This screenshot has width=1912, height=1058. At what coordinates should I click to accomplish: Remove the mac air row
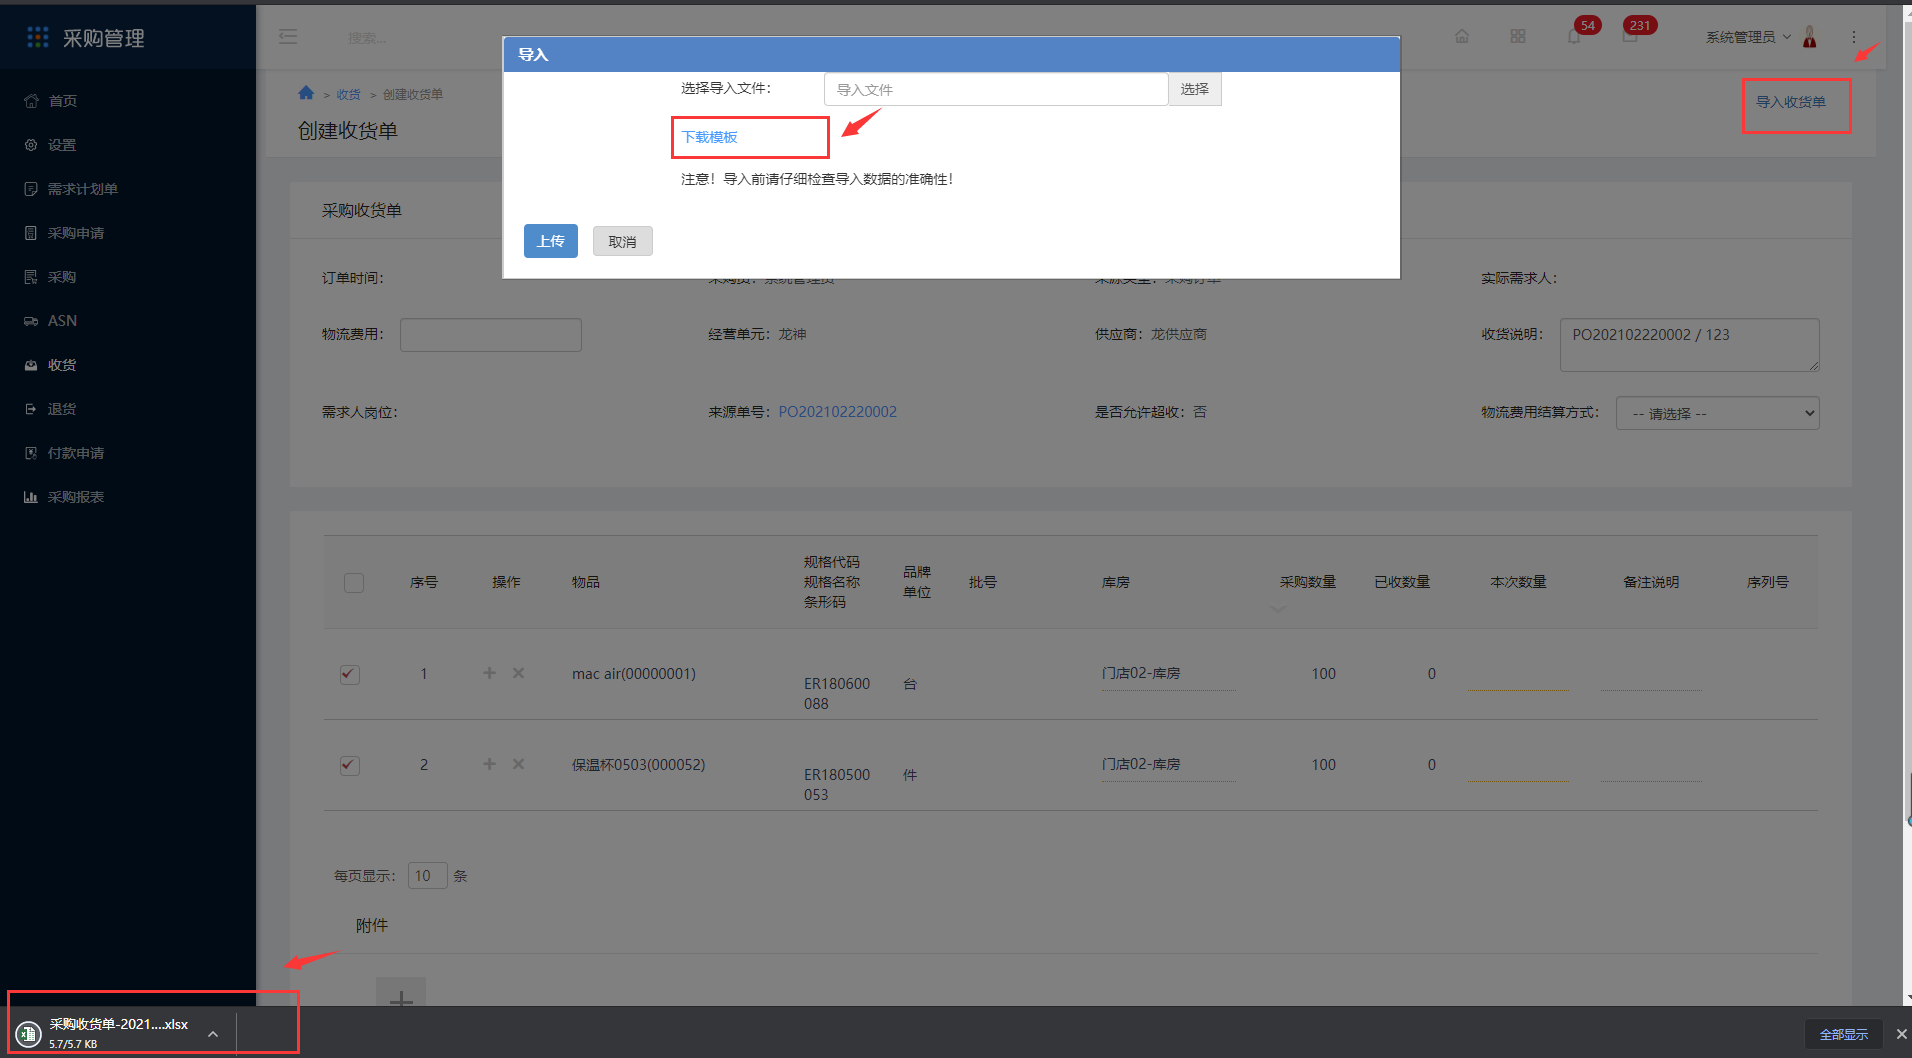[518, 673]
